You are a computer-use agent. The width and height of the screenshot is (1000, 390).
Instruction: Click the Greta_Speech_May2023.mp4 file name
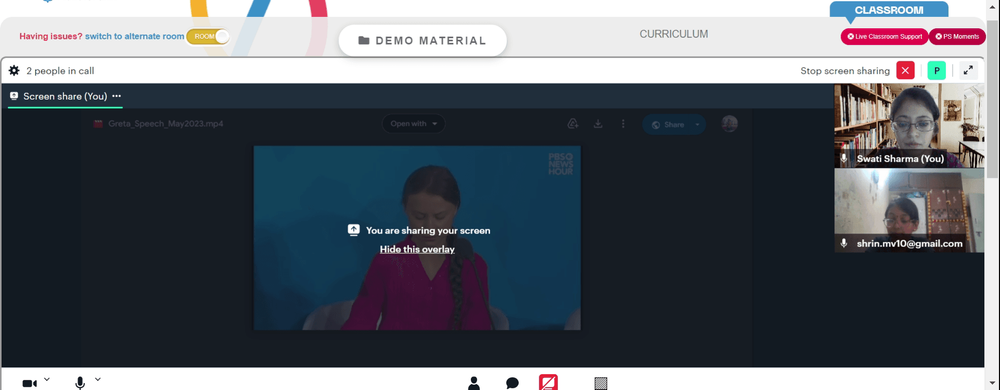coord(166,124)
